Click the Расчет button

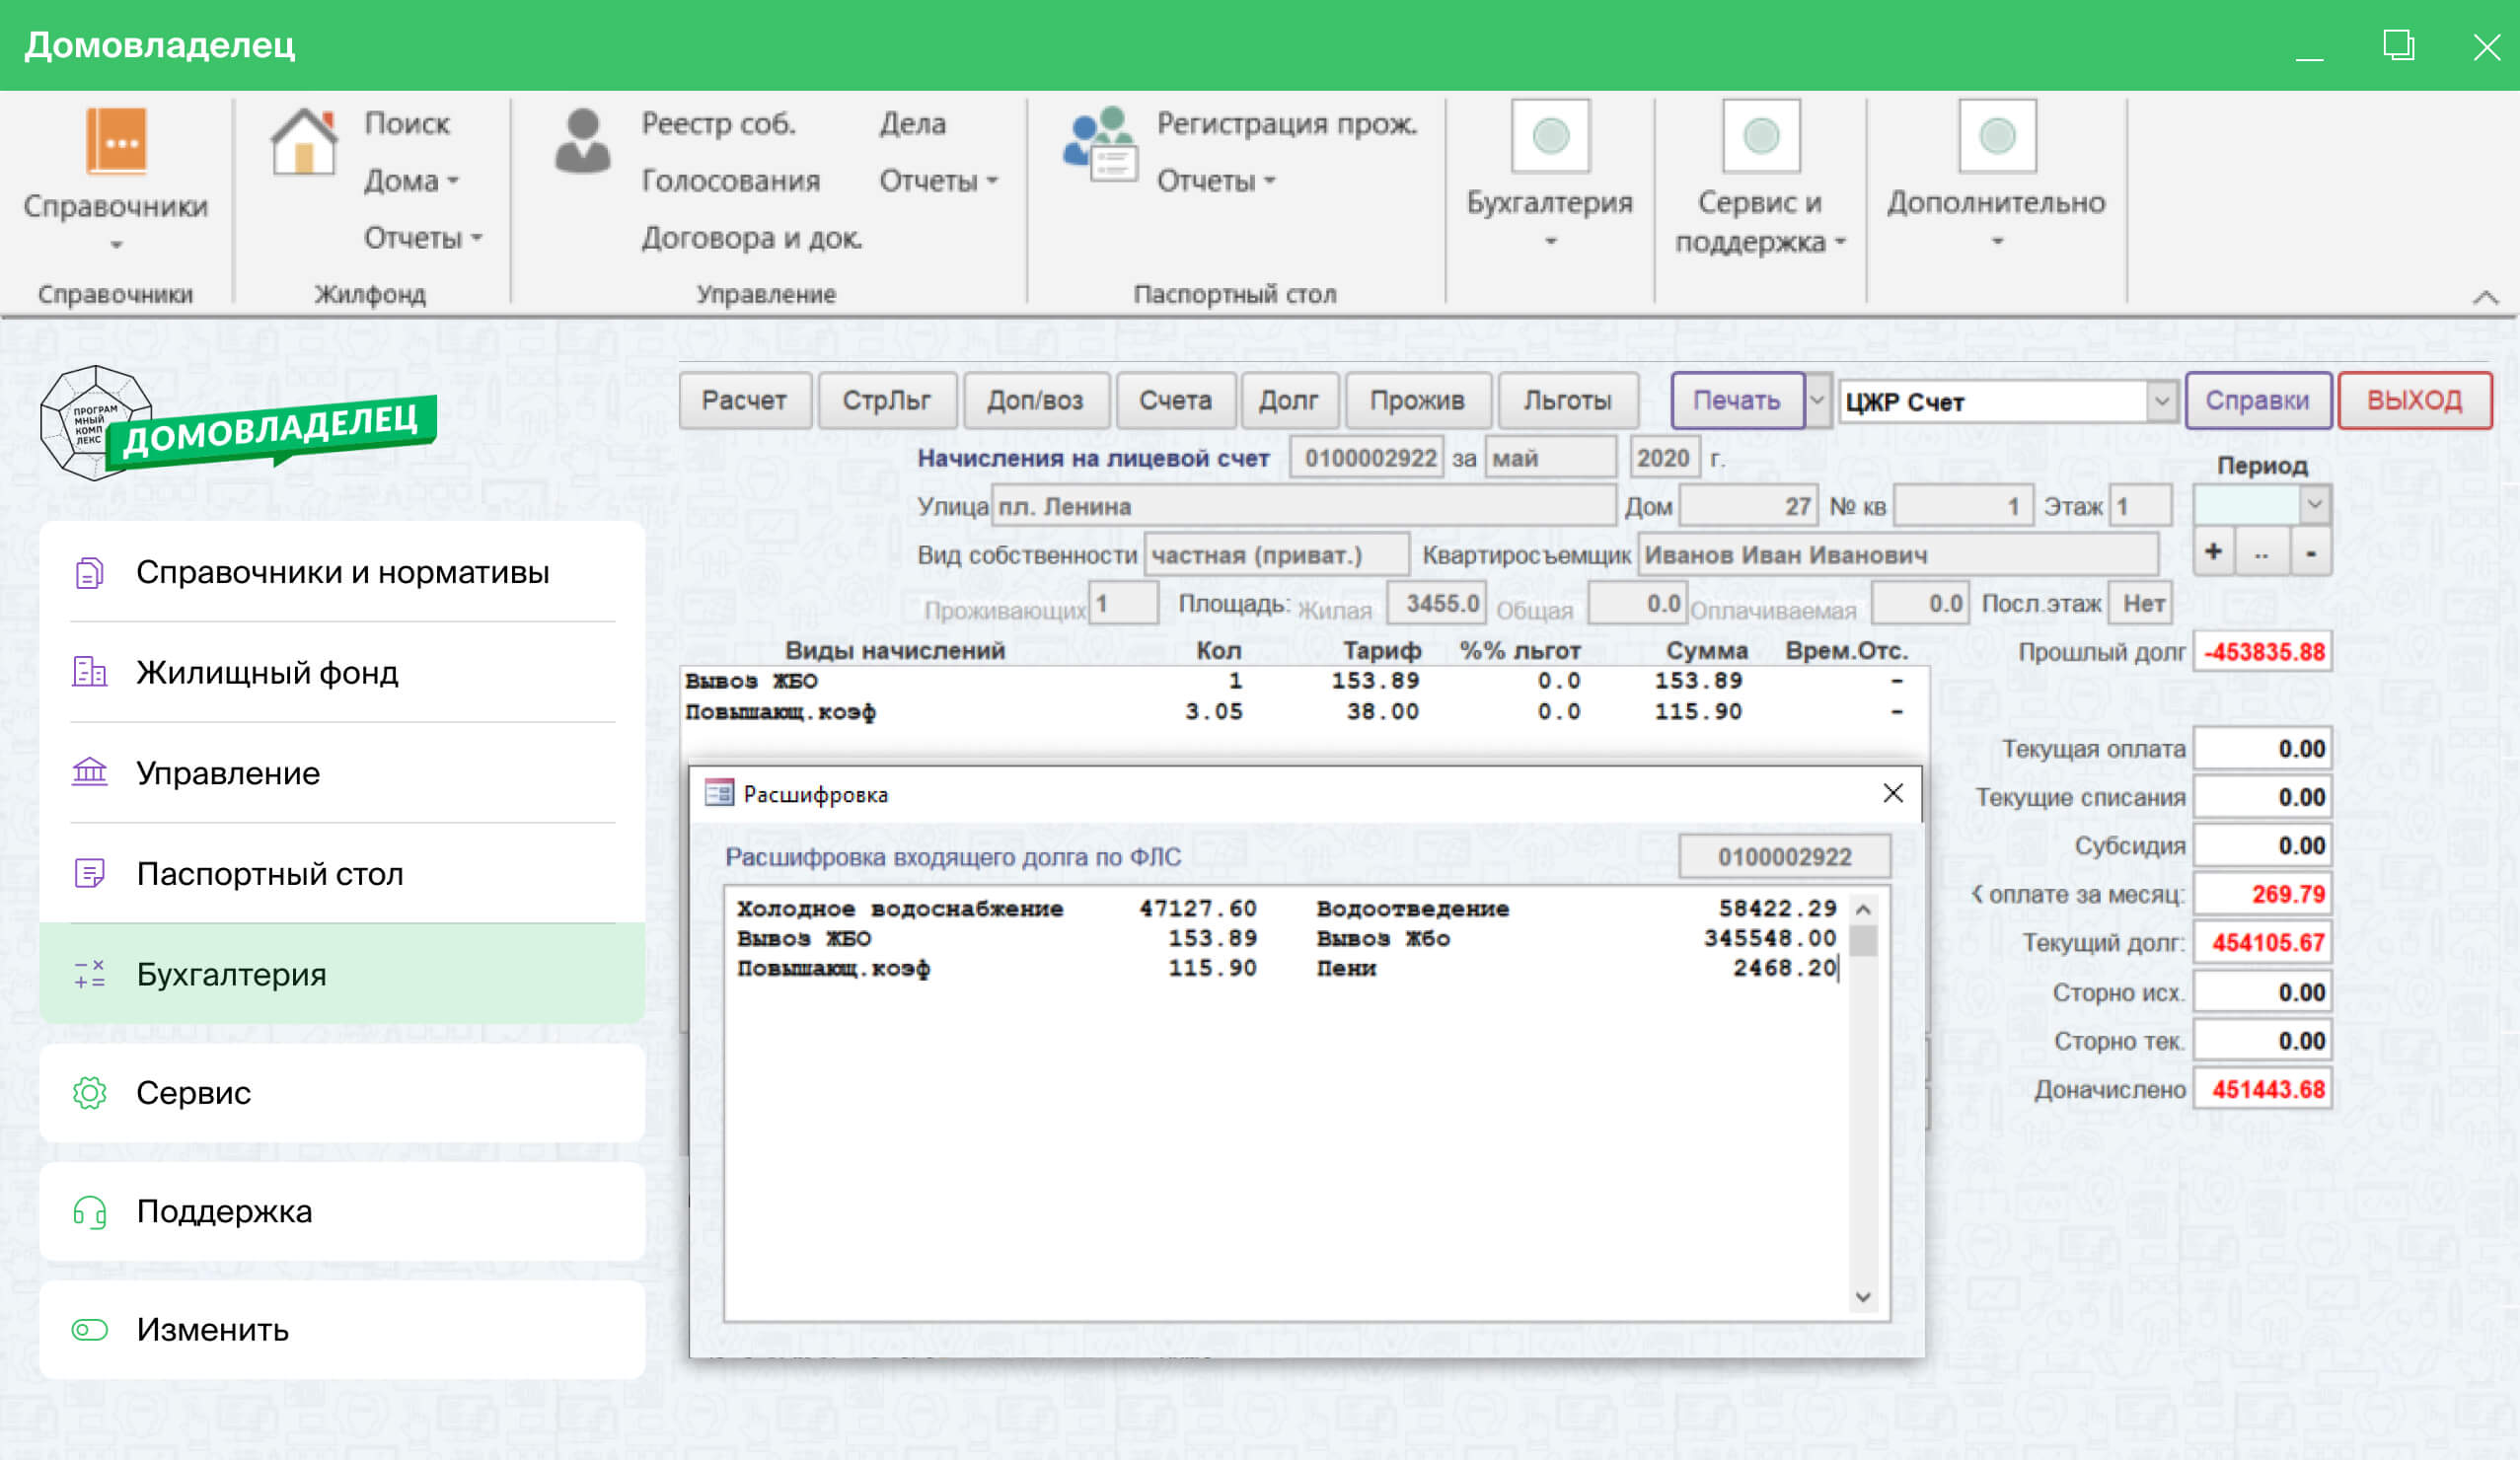(x=744, y=401)
